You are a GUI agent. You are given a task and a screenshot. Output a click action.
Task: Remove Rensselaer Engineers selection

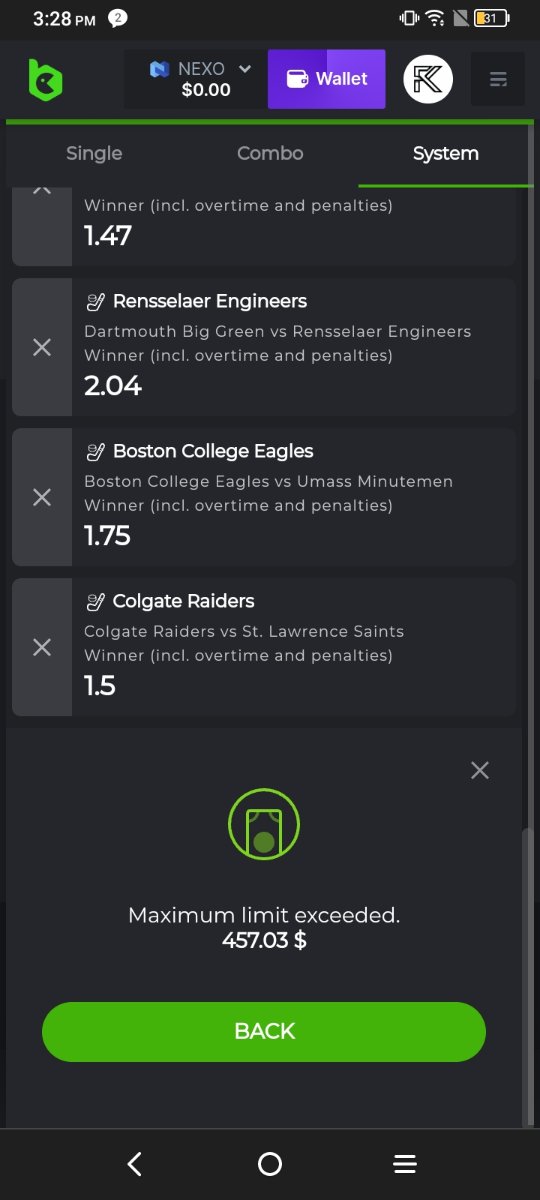click(42, 347)
